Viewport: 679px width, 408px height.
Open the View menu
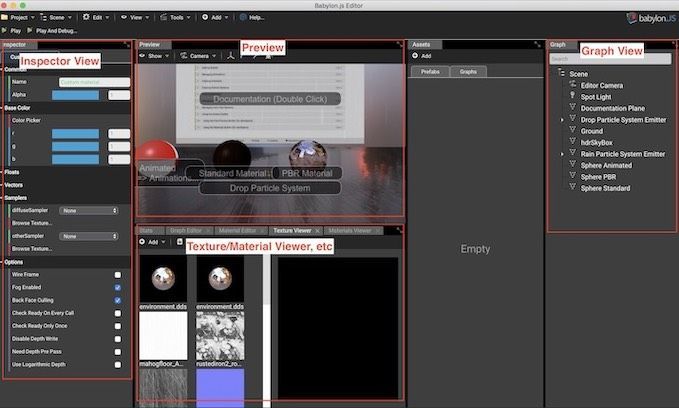coord(135,17)
